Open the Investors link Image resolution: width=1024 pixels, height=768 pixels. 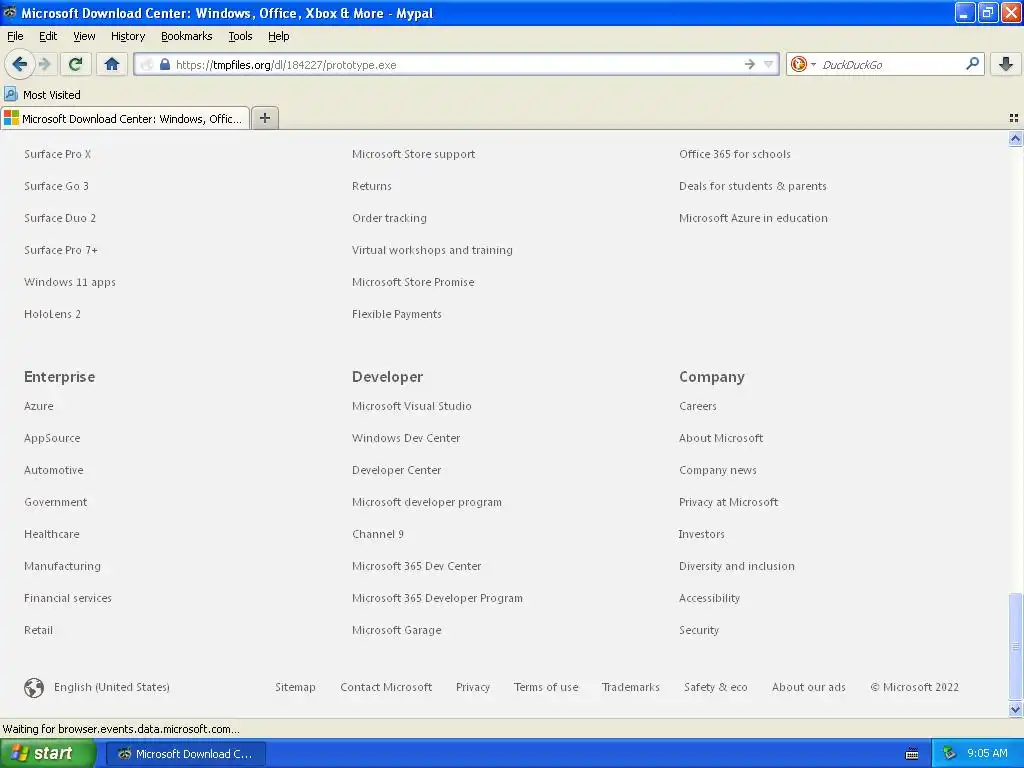[x=701, y=534]
